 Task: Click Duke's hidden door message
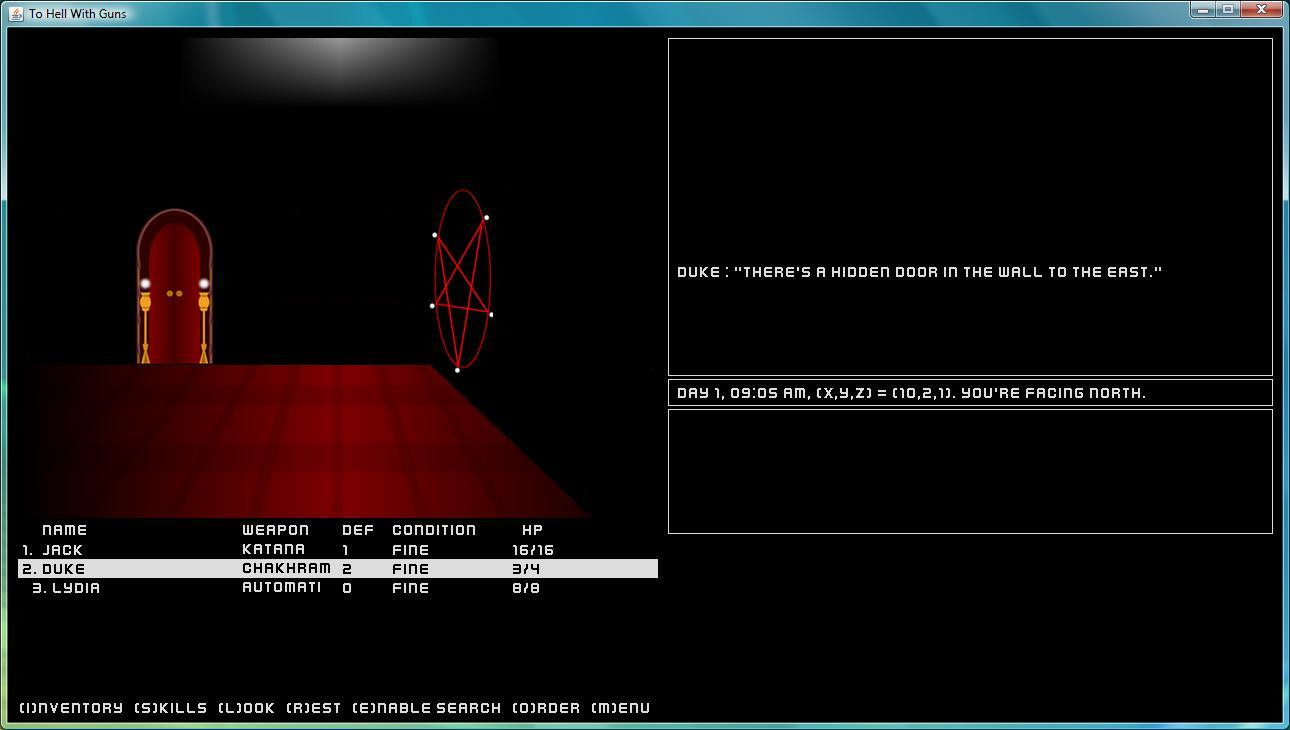(x=919, y=272)
